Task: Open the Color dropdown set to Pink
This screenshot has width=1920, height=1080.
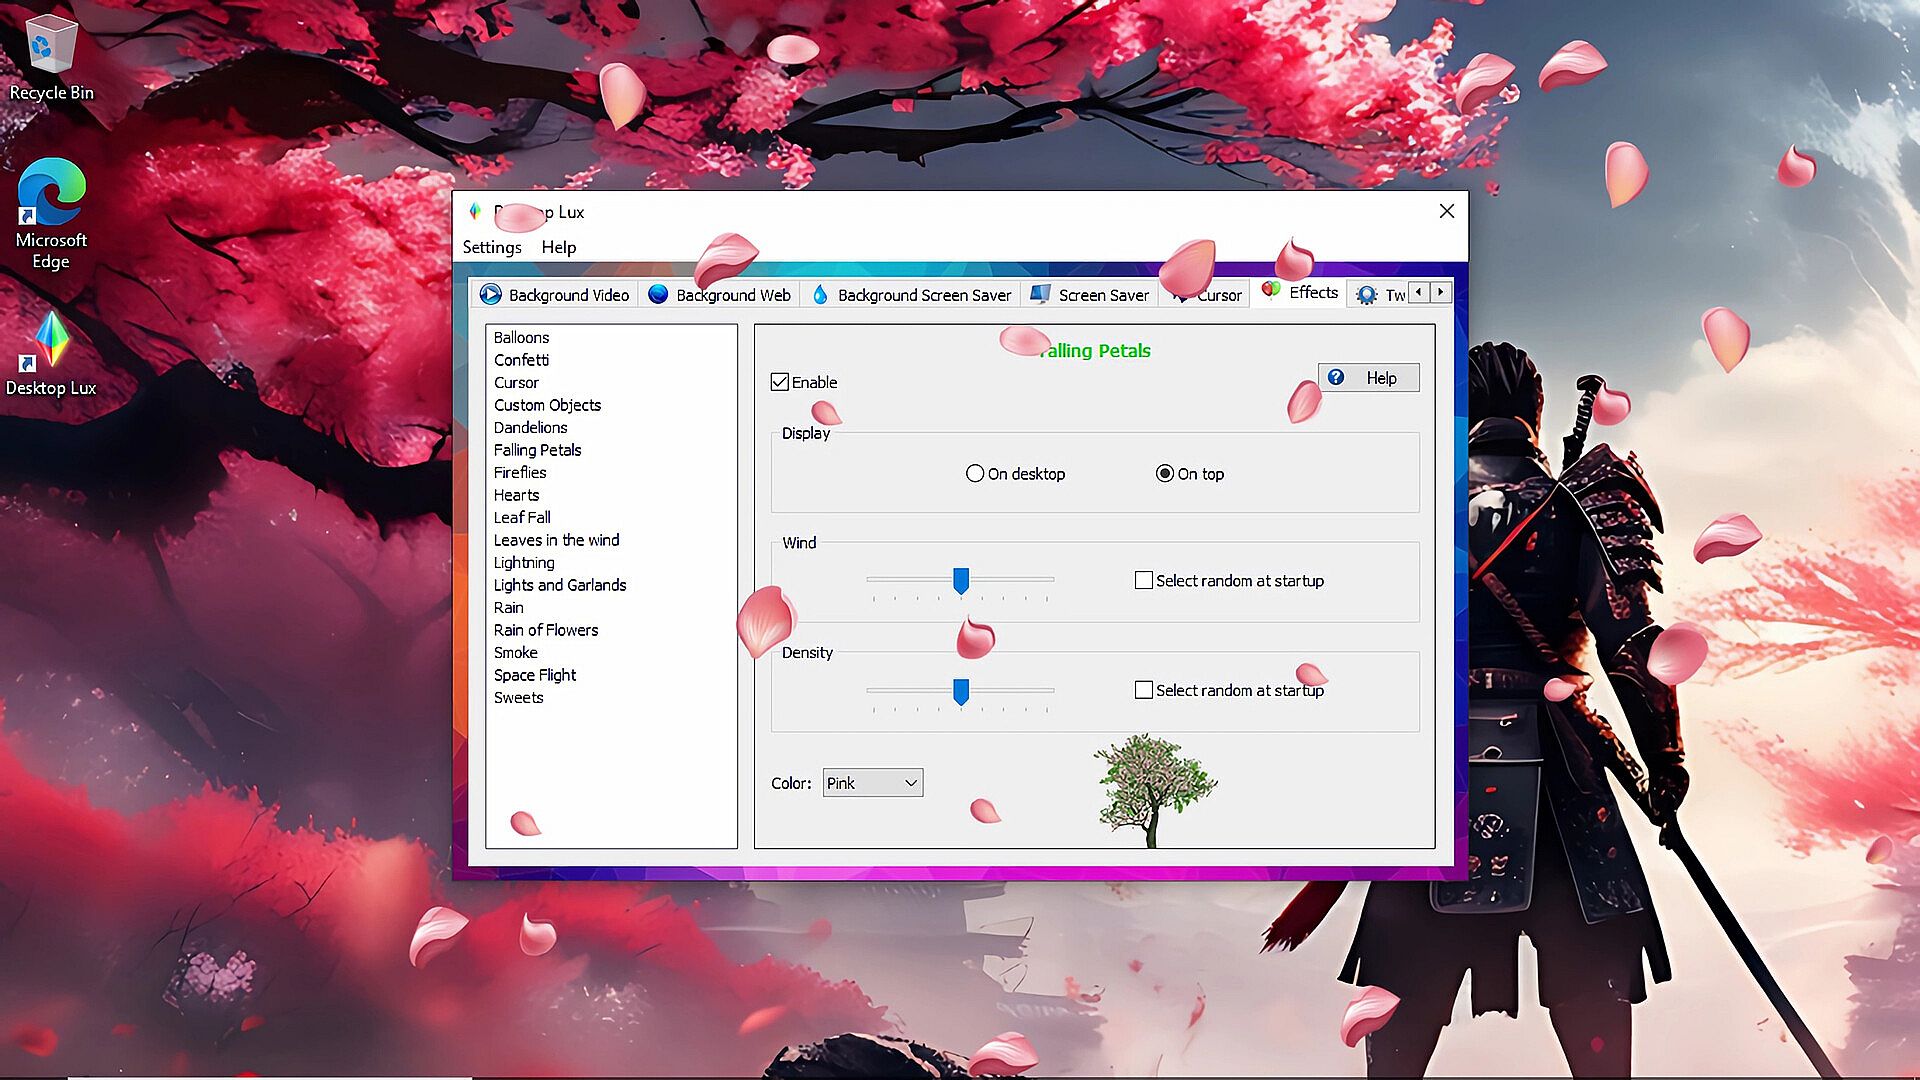Action: tap(872, 783)
